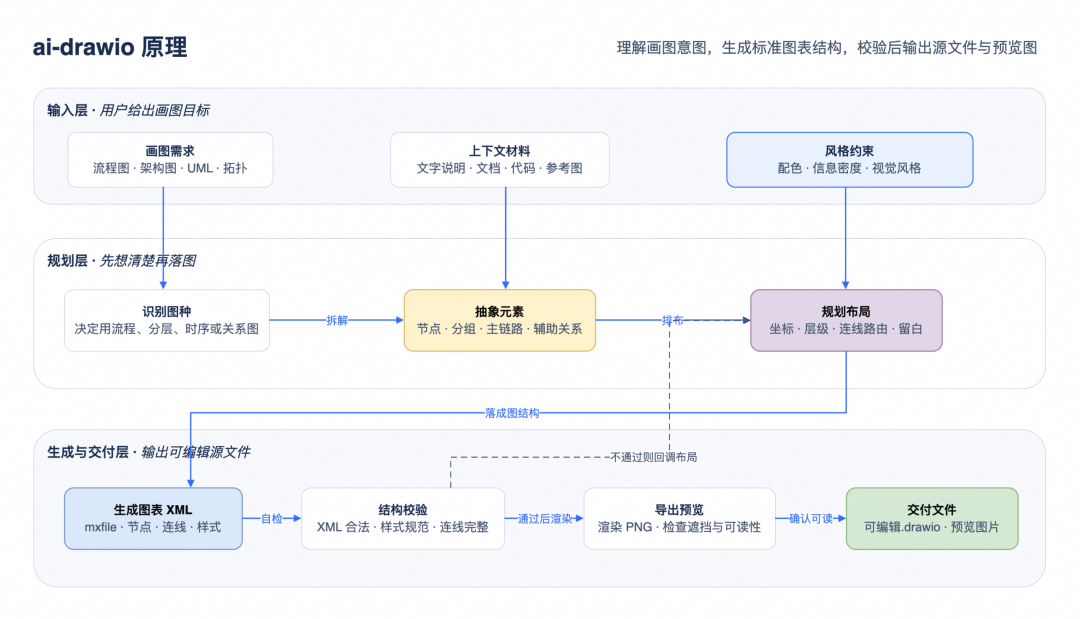Click the 不通过则回调布局 edge label

pyautogui.click(x=654, y=457)
